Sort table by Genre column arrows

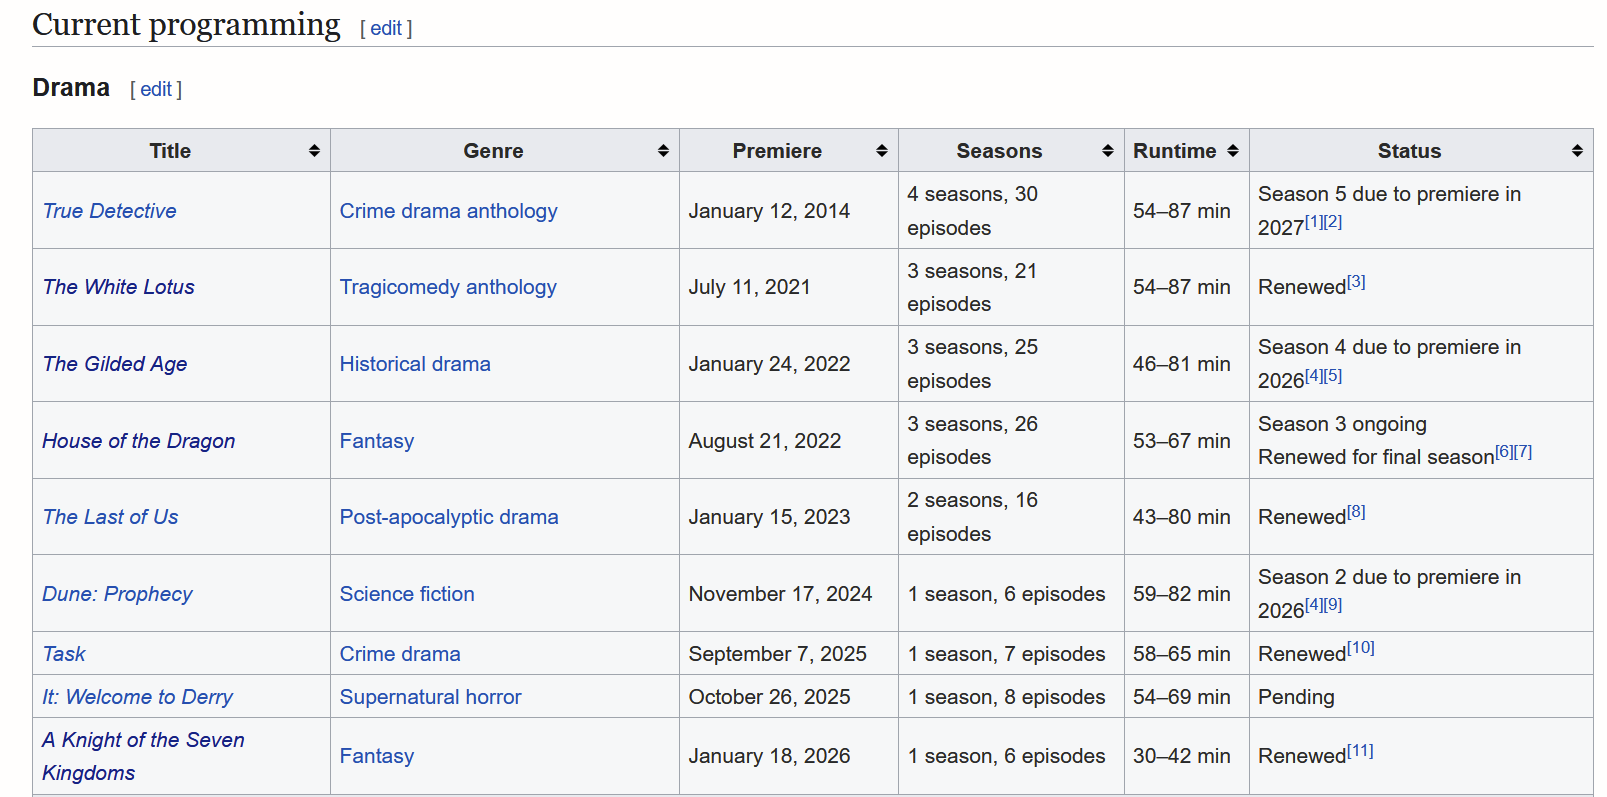point(663,151)
